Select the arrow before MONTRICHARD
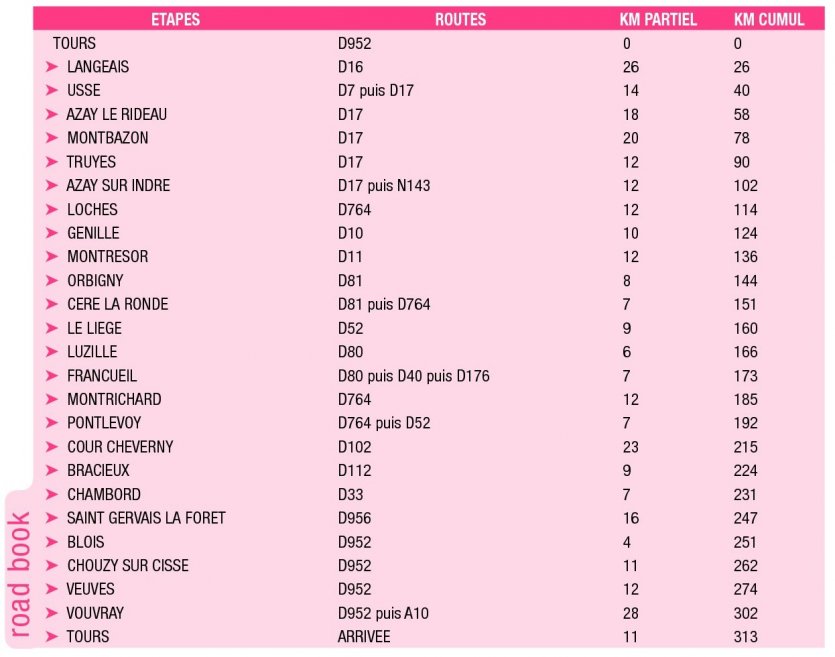Viewport: 835px width, 657px height. tap(52, 399)
